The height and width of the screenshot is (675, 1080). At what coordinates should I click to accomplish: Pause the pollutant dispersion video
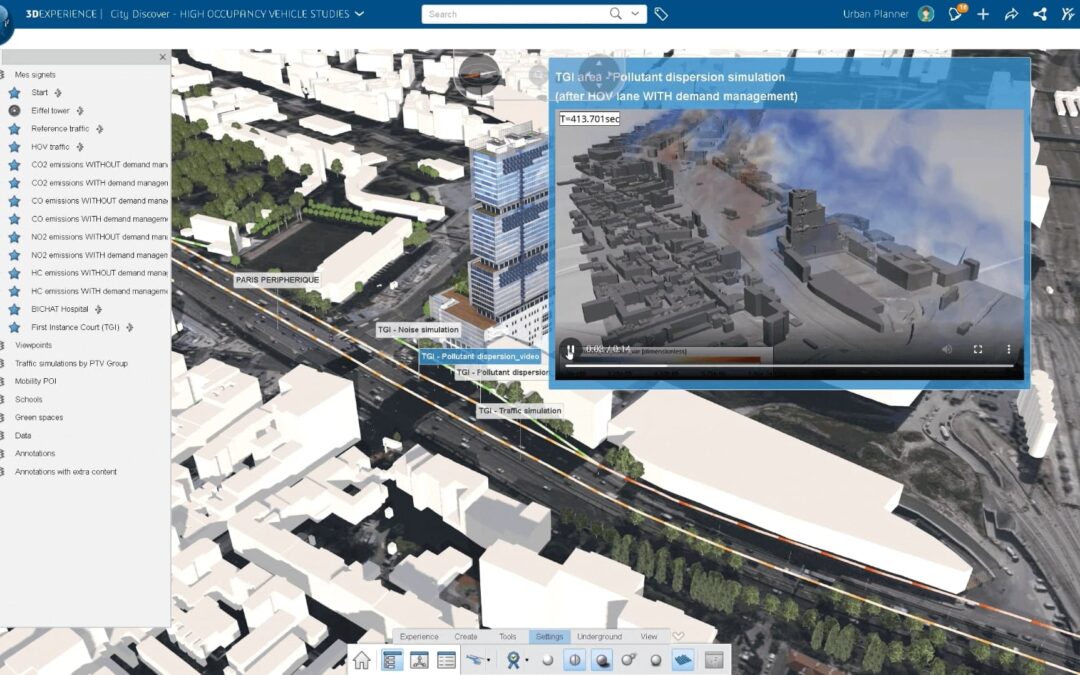coord(570,350)
